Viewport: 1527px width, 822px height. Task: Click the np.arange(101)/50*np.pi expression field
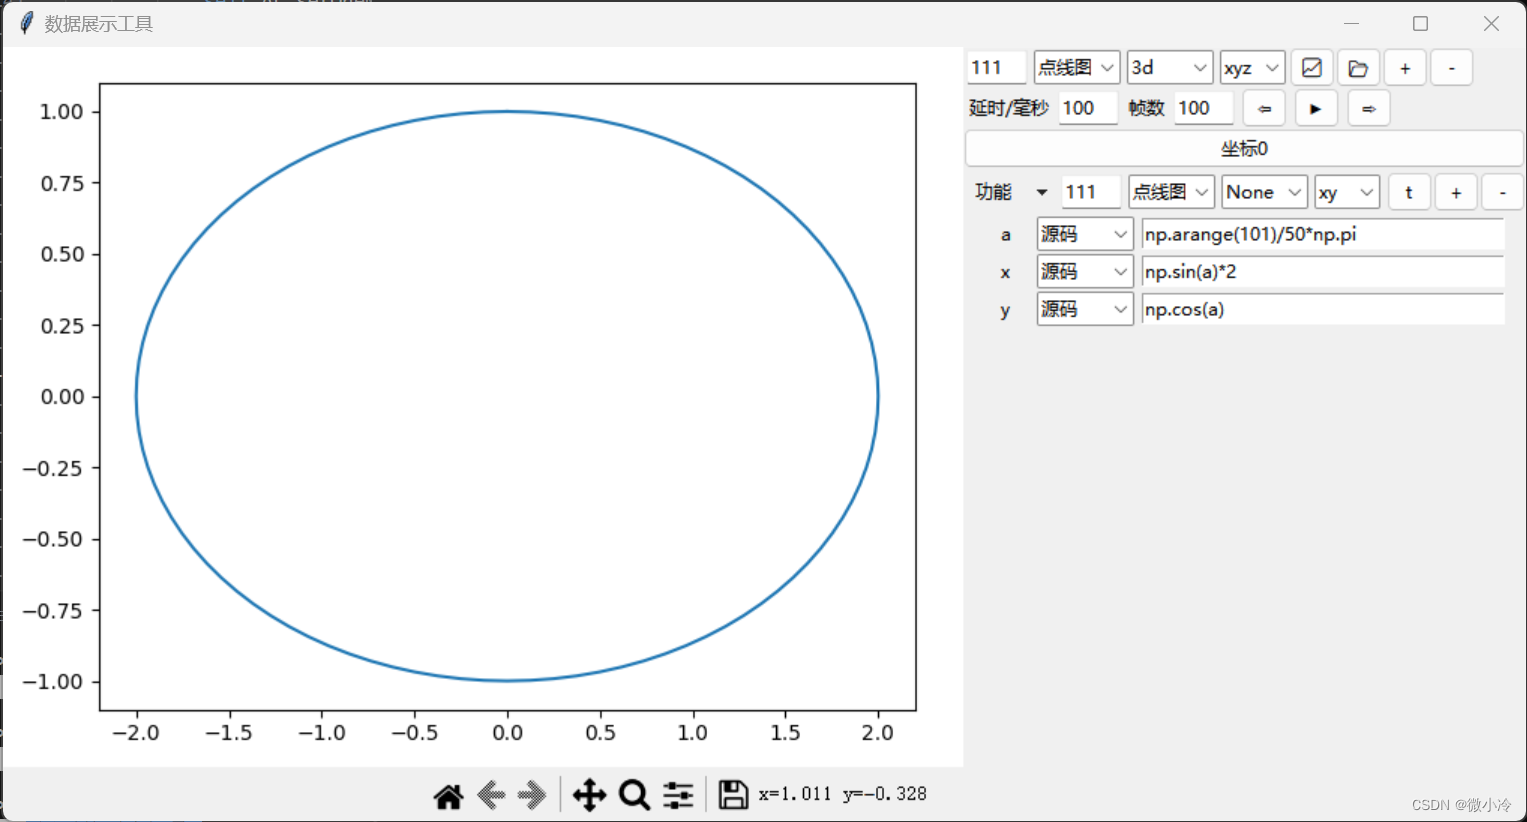[1323, 234]
